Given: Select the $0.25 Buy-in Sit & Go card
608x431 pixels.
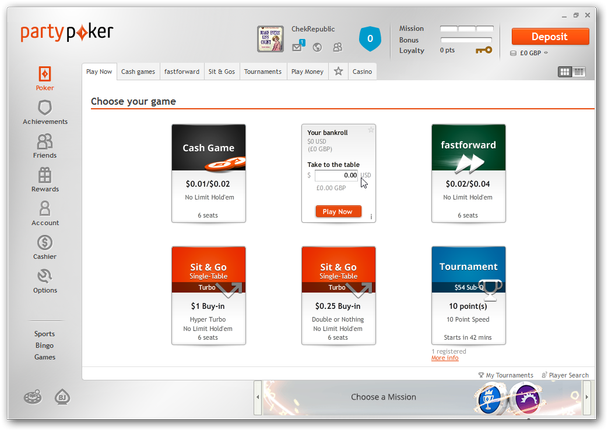Looking at the screenshot, I should click(x=339, y=295).
